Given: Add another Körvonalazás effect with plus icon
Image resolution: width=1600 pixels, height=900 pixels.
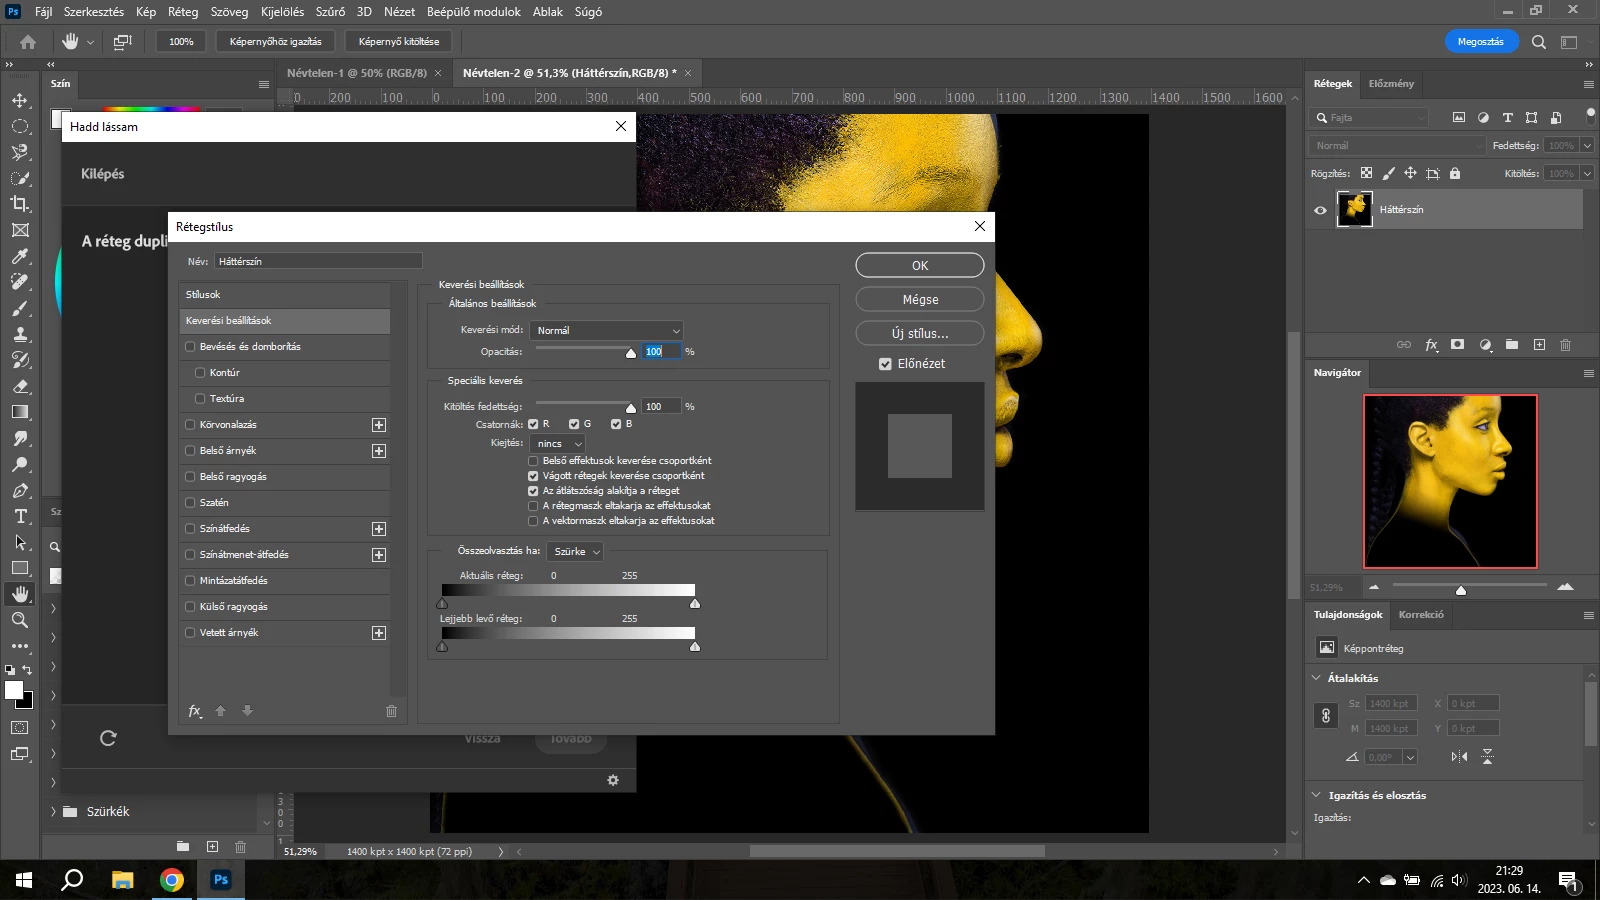Looking at the screenshot, I should click(379, 425).
